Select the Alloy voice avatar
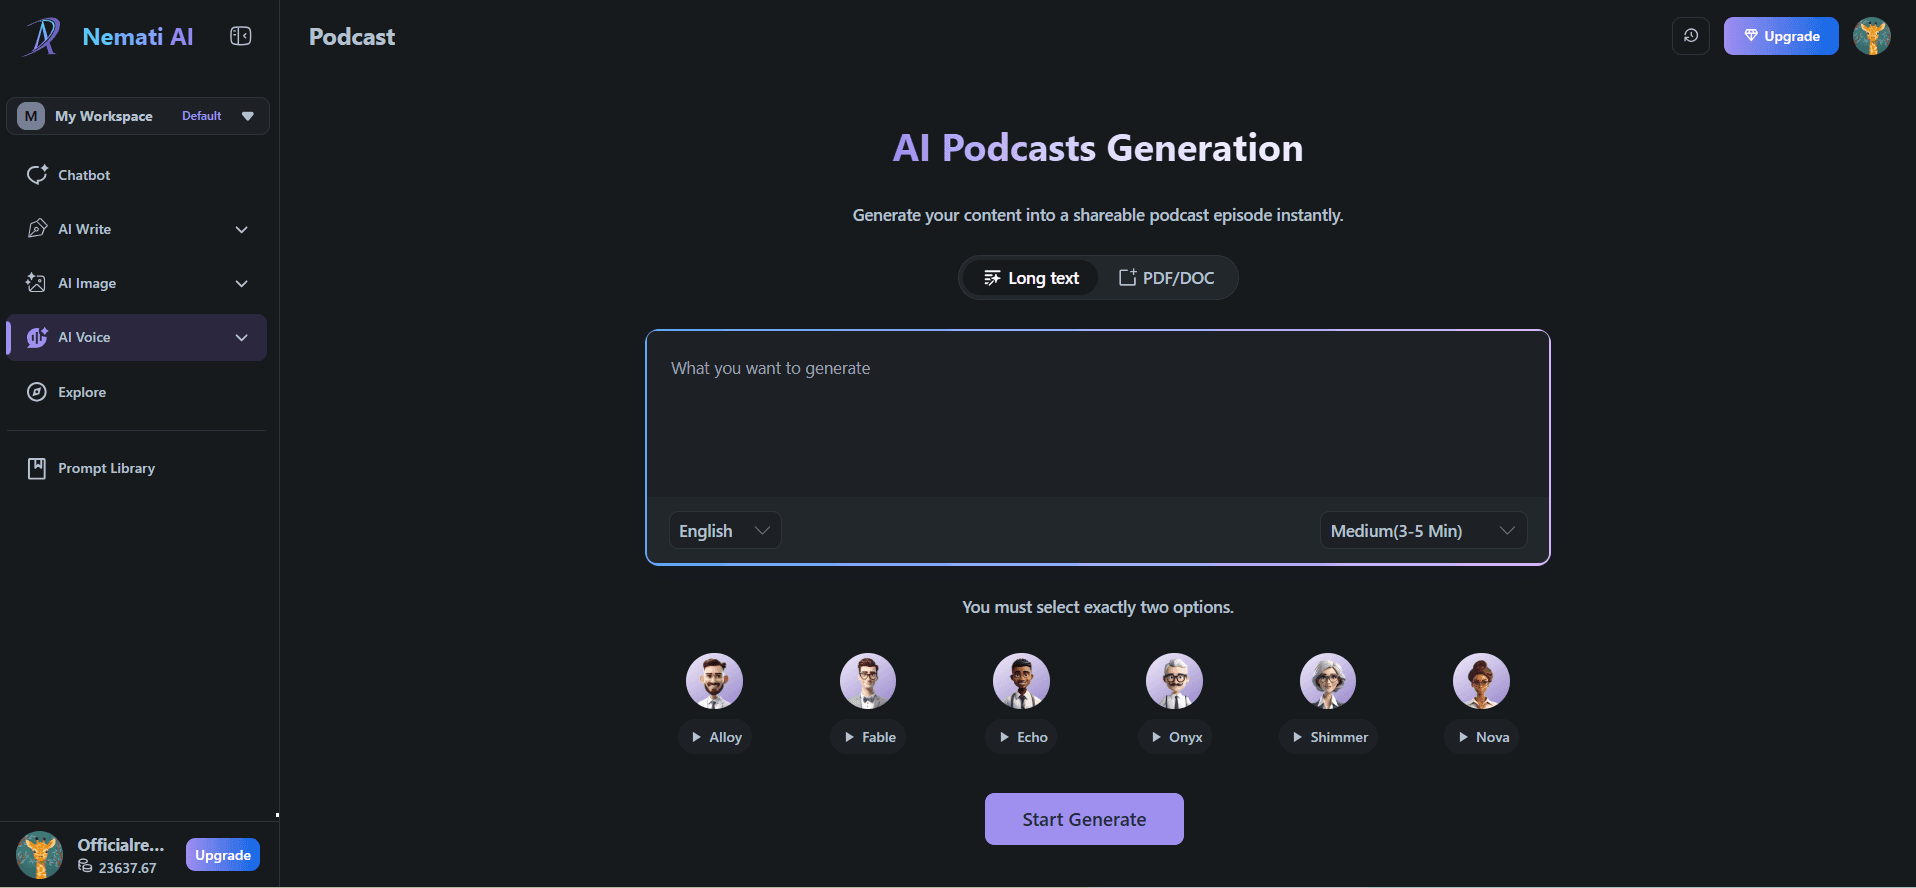Image resolution: width=1916 pixels, height=888 pixels. [714, 681]
